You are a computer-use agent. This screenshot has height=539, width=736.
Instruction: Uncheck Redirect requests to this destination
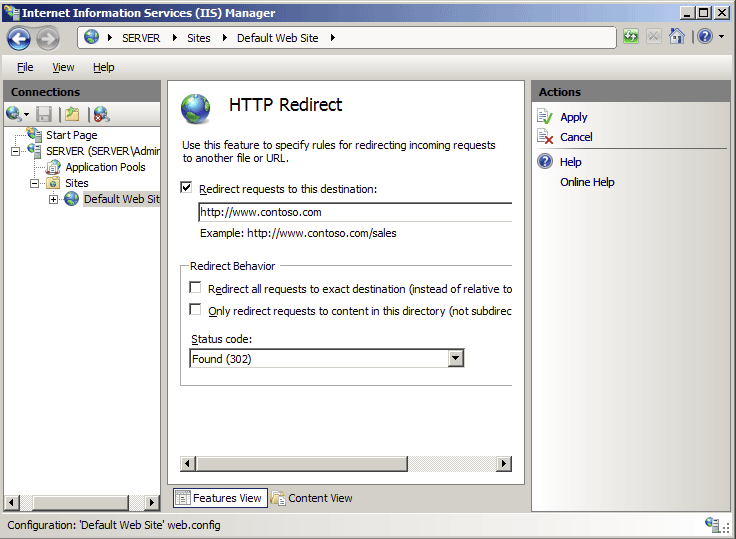click(186, 188)
